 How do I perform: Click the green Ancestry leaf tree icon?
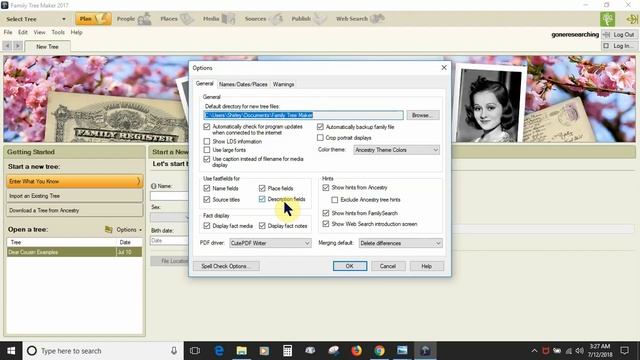pyautogui.click(x=607, y=19)
